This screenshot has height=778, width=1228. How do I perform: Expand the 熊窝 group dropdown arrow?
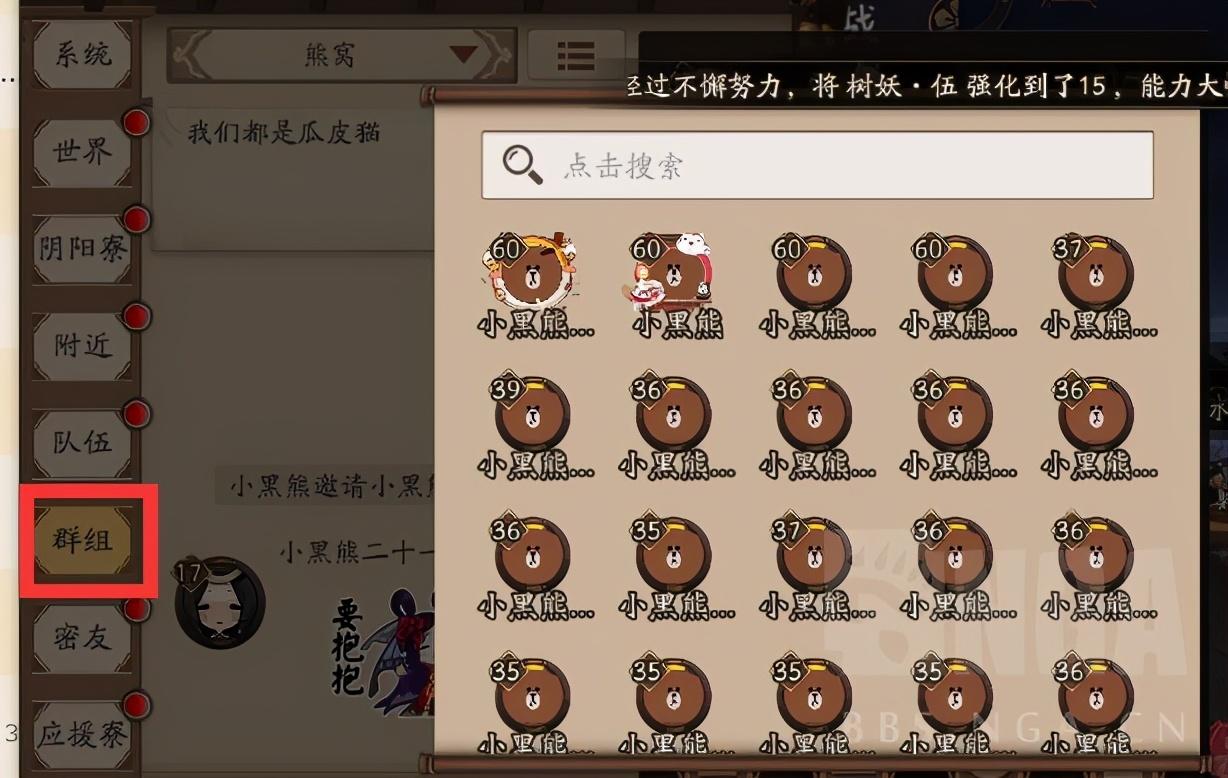click(464, 54)
